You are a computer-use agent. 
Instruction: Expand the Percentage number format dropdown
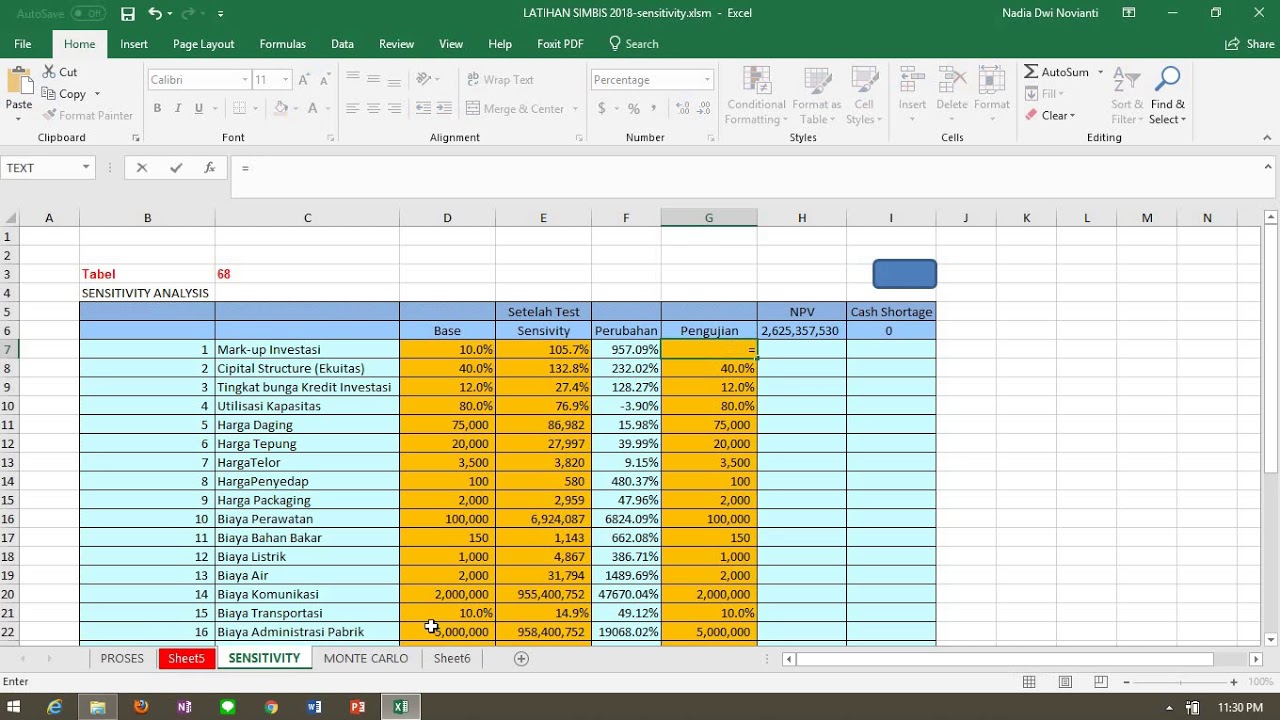click(x=707, y=80)
